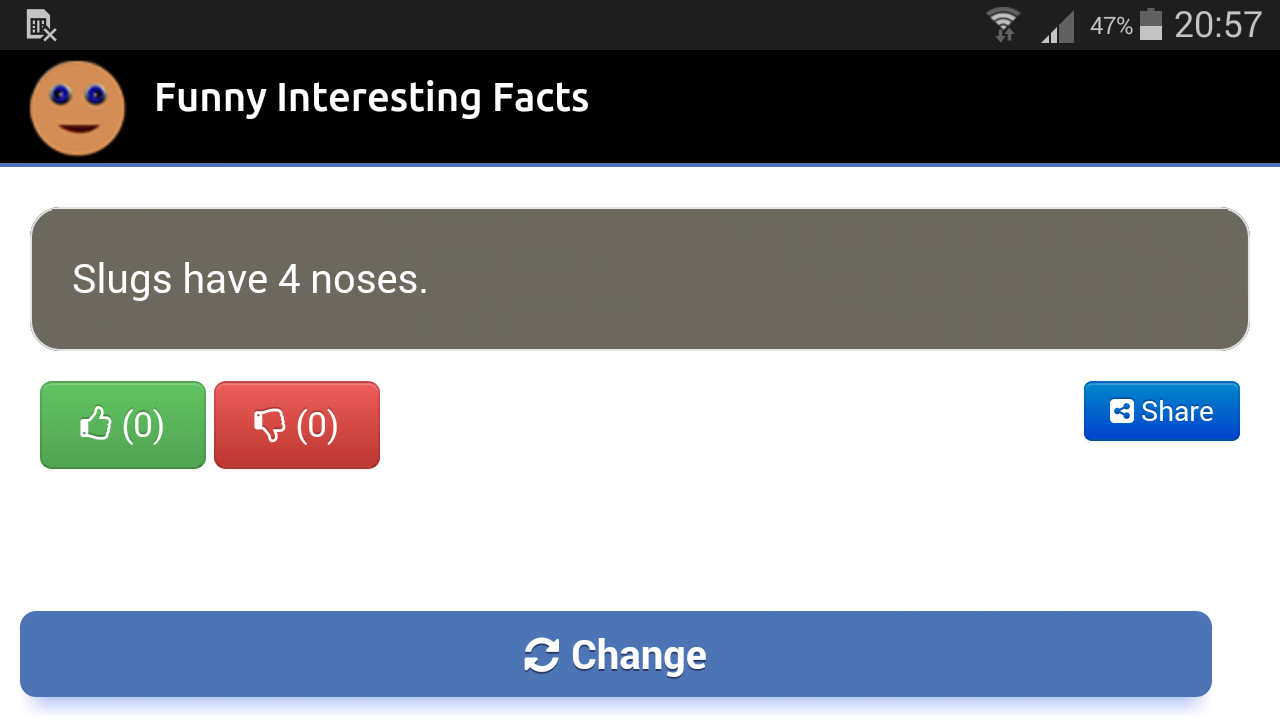This screenshot has width=1280, height=720.
Task: Click the thumbs down icon
Action: tap(270, 426)
